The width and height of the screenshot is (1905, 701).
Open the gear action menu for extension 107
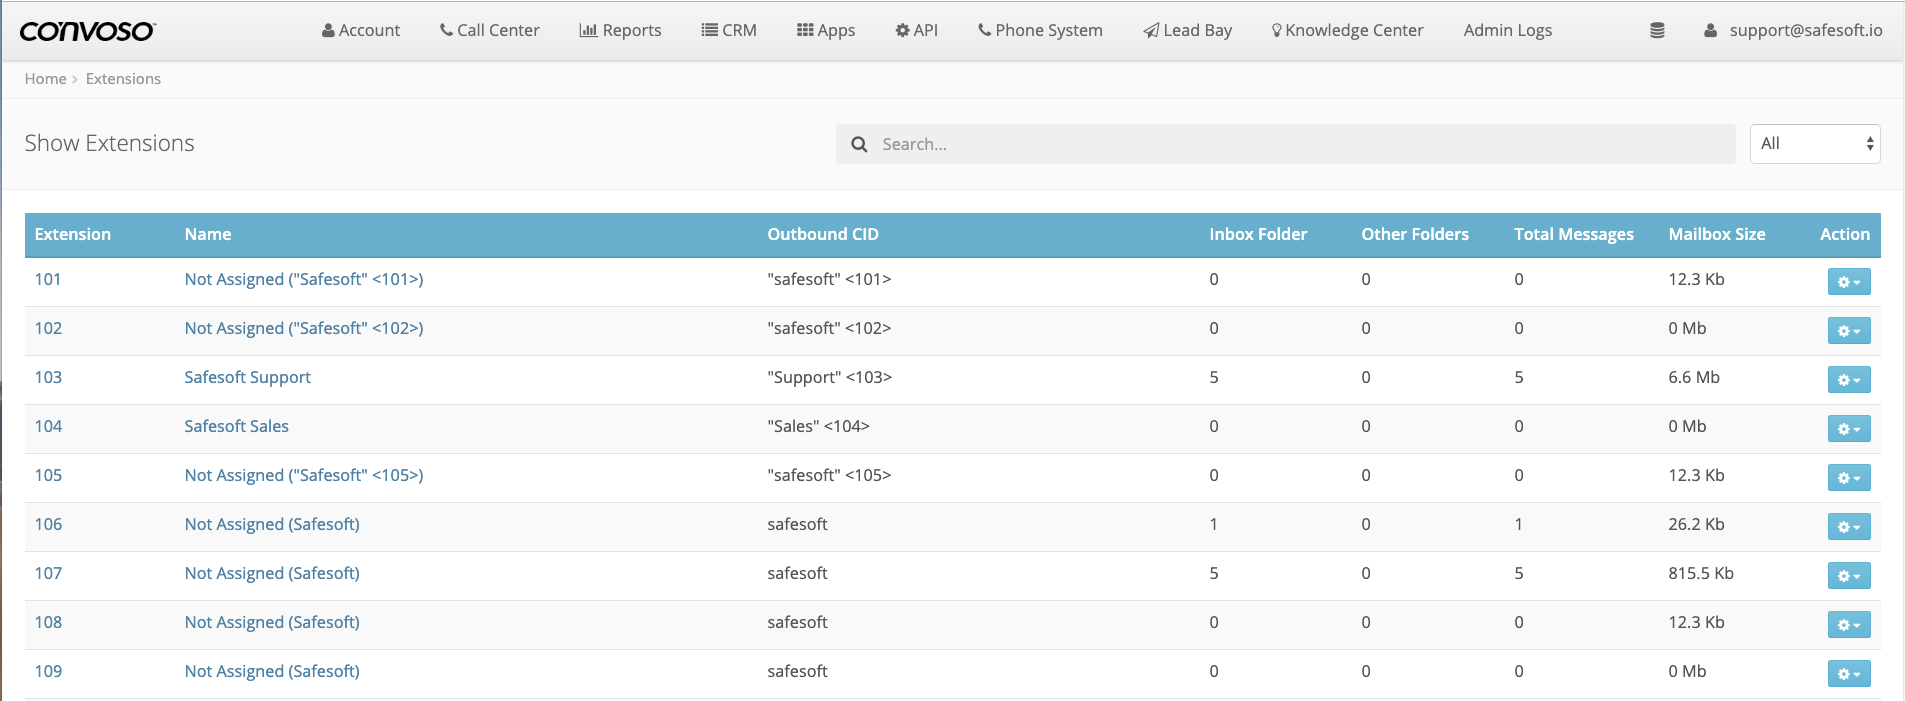(1849, 576)
